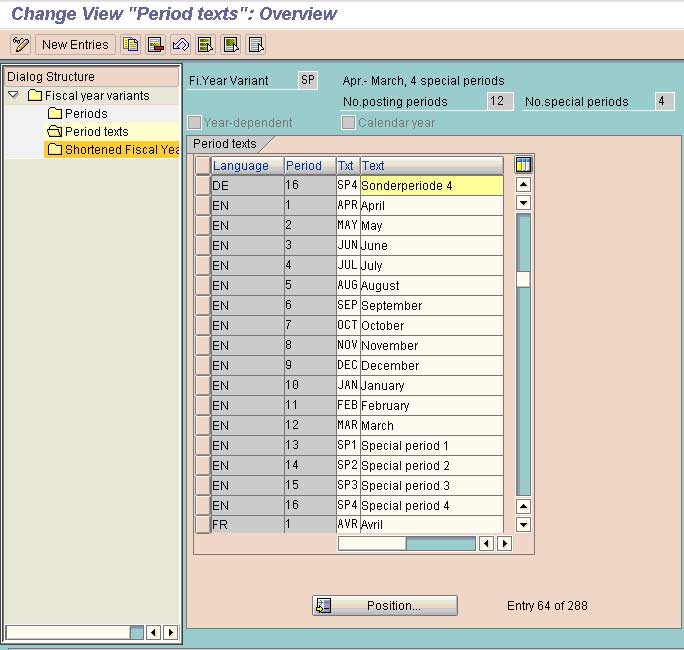Click the Undo Change toolbar icon

point(180,44)
